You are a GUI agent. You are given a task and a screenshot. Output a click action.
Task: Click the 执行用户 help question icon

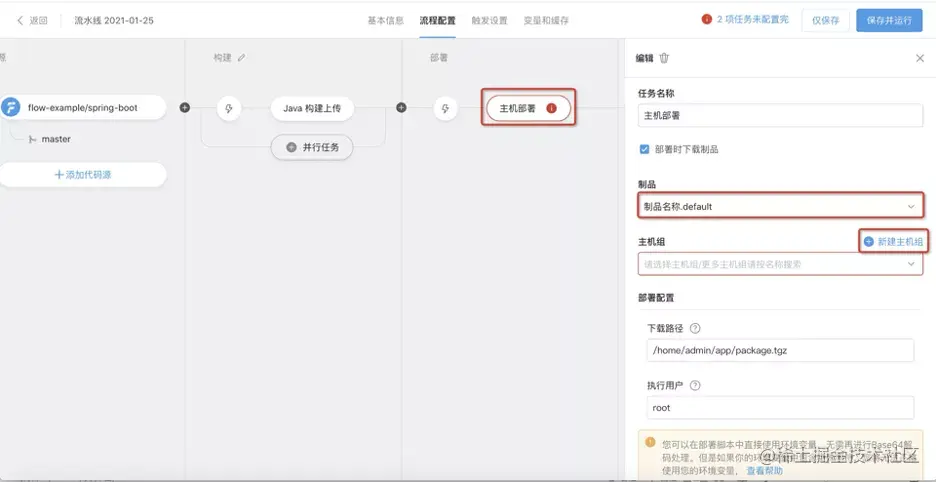tap(695, 385)
